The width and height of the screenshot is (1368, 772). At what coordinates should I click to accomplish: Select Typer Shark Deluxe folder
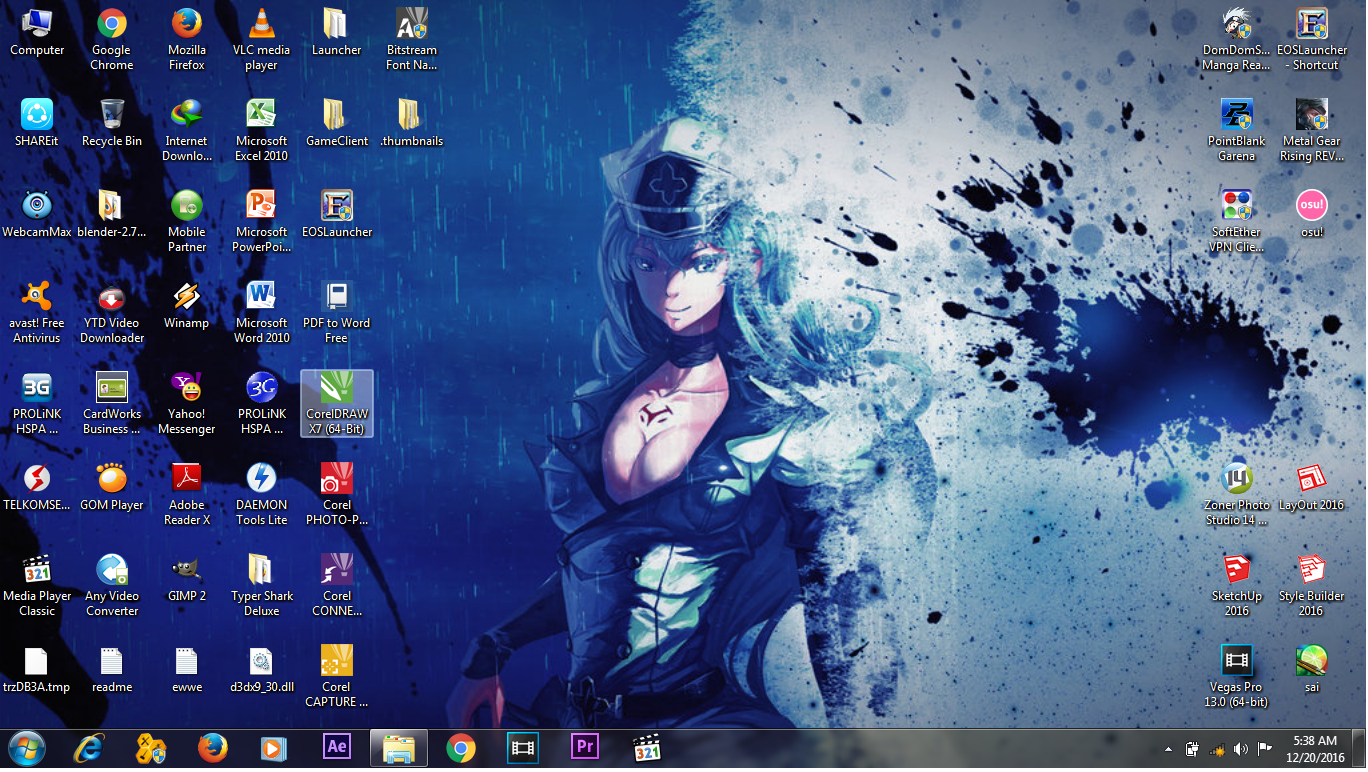point(261,585)
